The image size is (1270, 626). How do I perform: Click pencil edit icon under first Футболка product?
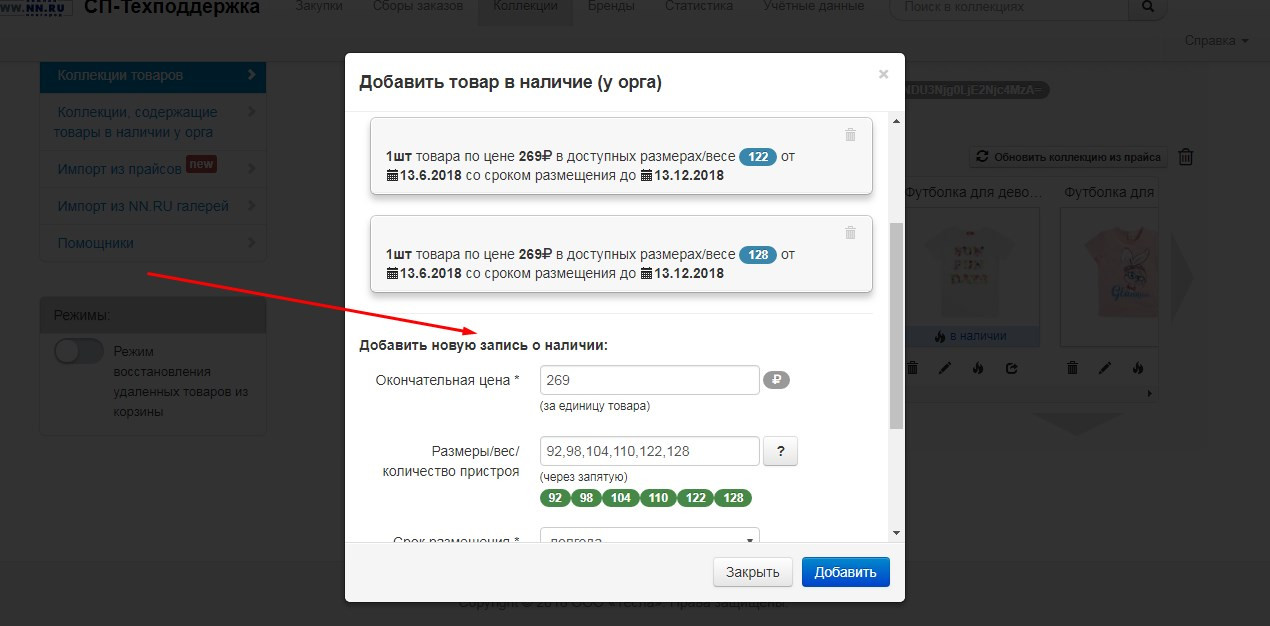(x=945, y=368)
